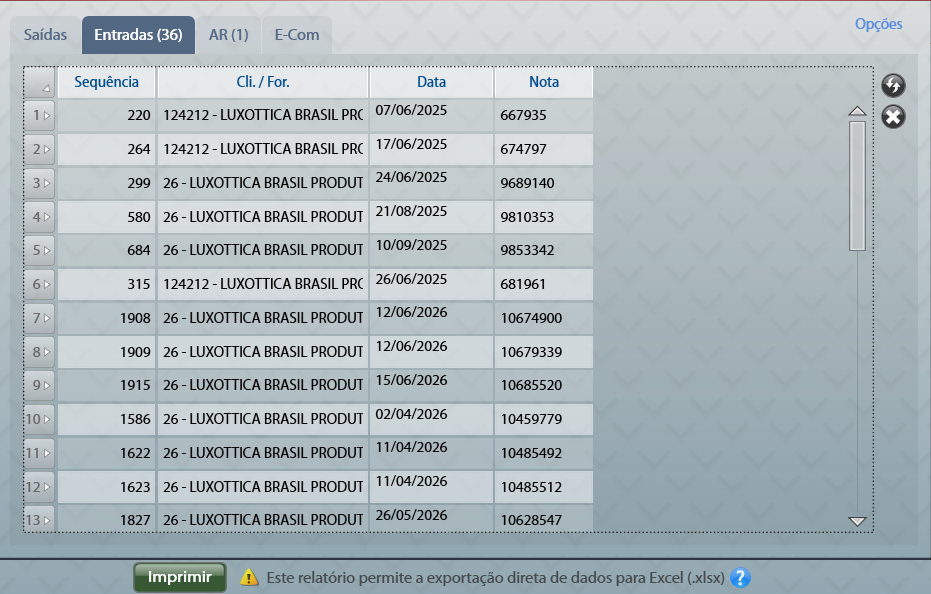Select the nota cell 681961
Viewport: 931px width, 594px height.
pos(544,284)
